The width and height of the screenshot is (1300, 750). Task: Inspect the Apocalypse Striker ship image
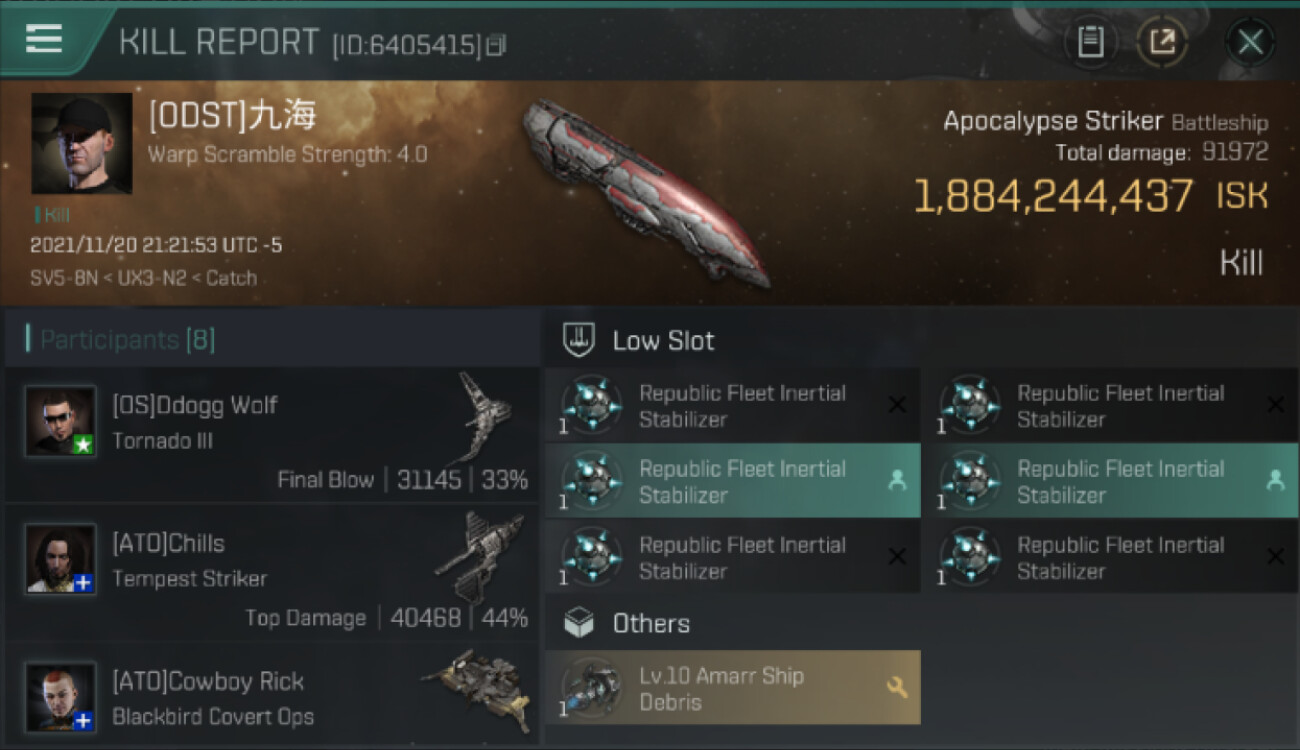645,190
